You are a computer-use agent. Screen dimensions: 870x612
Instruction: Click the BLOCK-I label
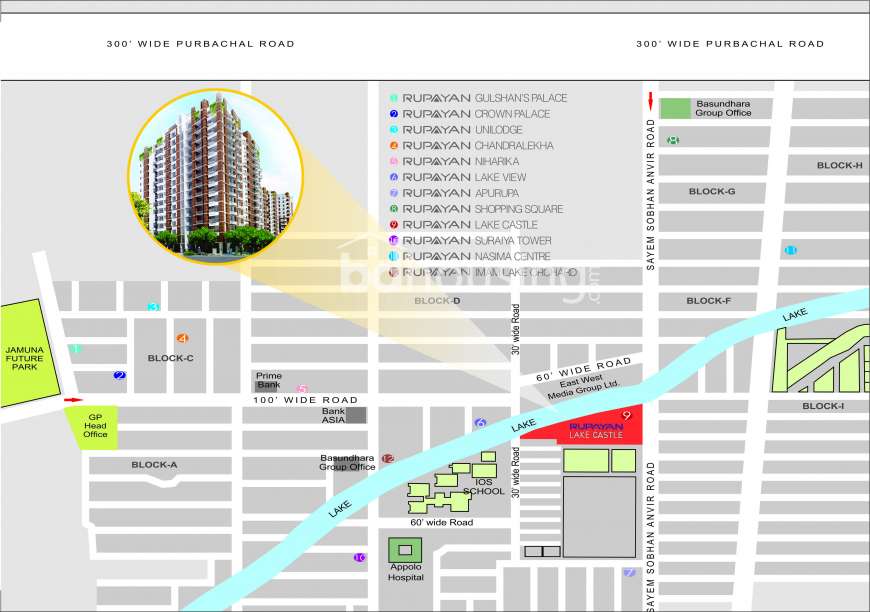823,406
